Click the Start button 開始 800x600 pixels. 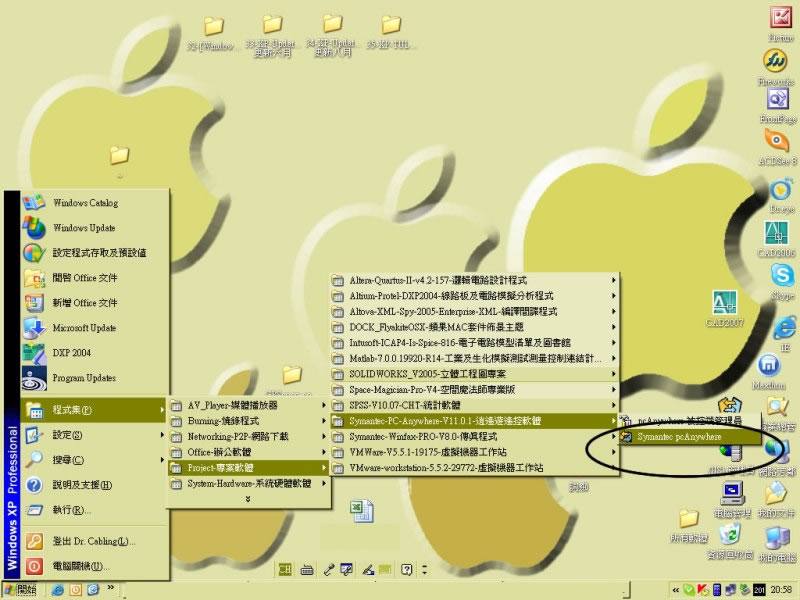coord(20,590)
